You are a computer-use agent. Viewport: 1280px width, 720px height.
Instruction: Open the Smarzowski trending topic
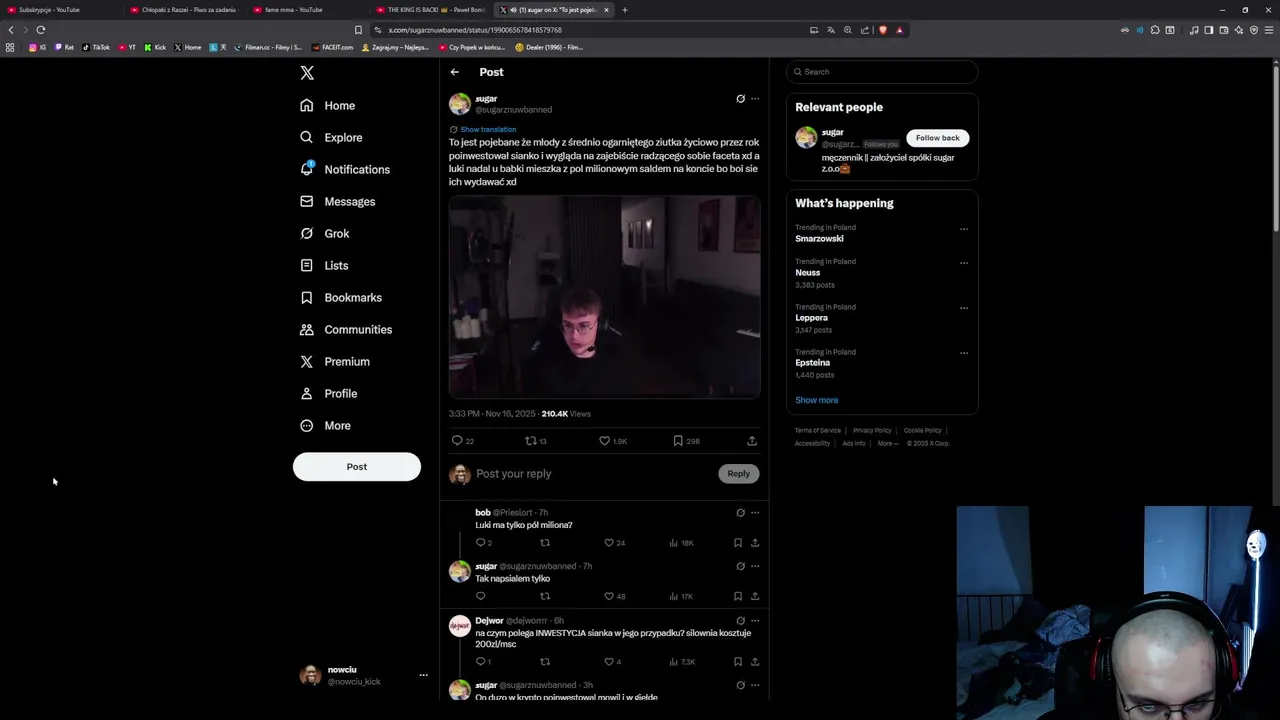point(820,239)
